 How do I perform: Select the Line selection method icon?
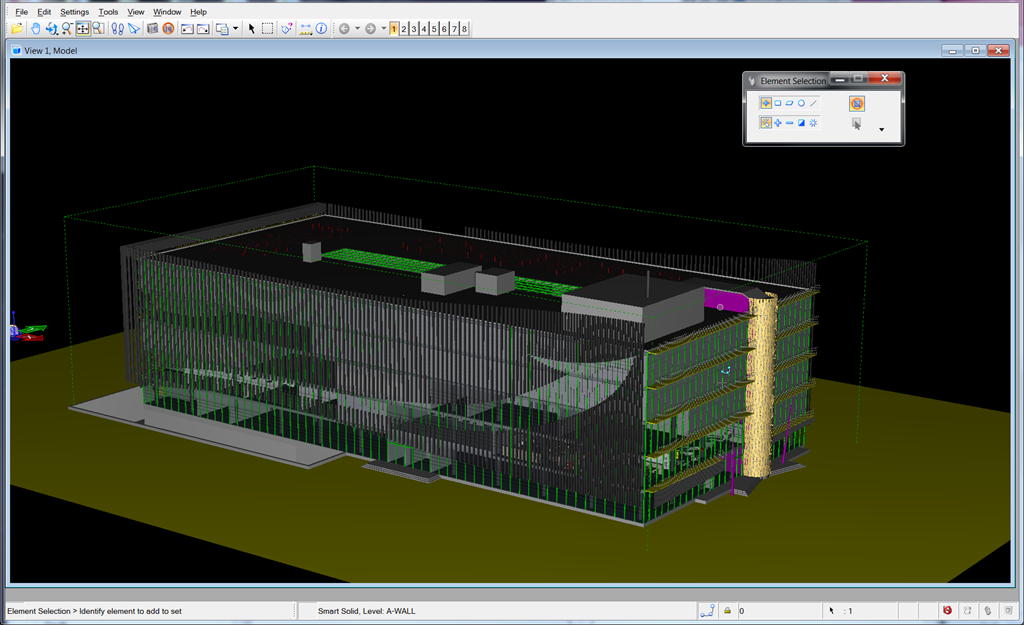(x=814, y=103)
